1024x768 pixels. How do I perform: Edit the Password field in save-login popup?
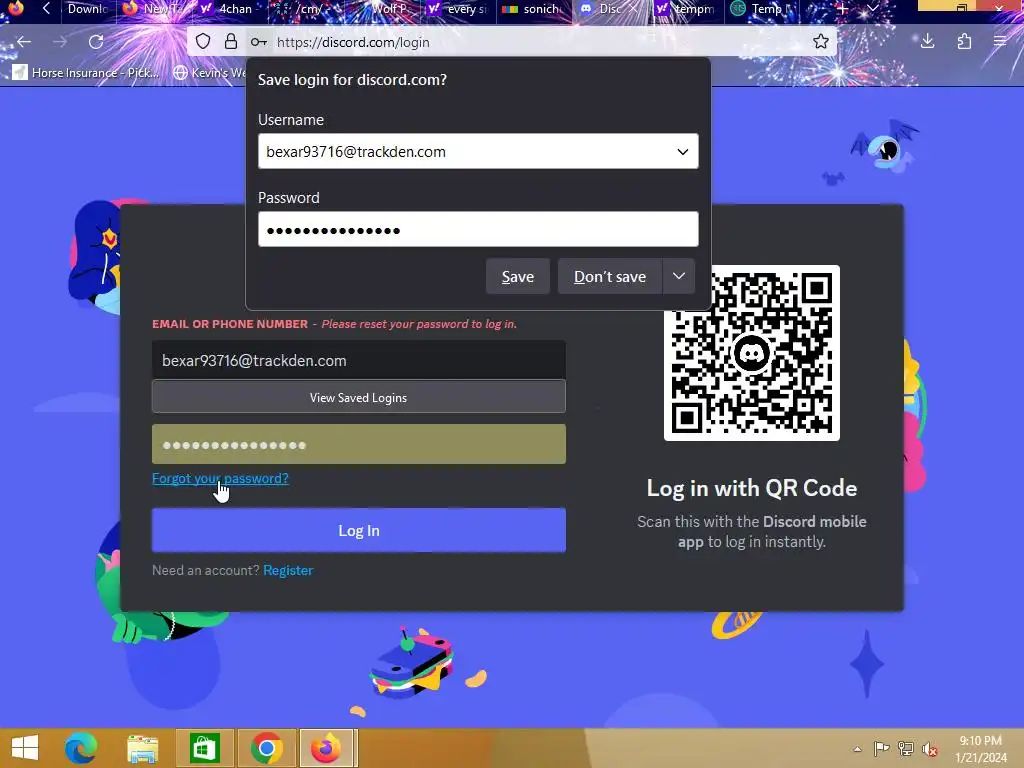coord(478,229)
